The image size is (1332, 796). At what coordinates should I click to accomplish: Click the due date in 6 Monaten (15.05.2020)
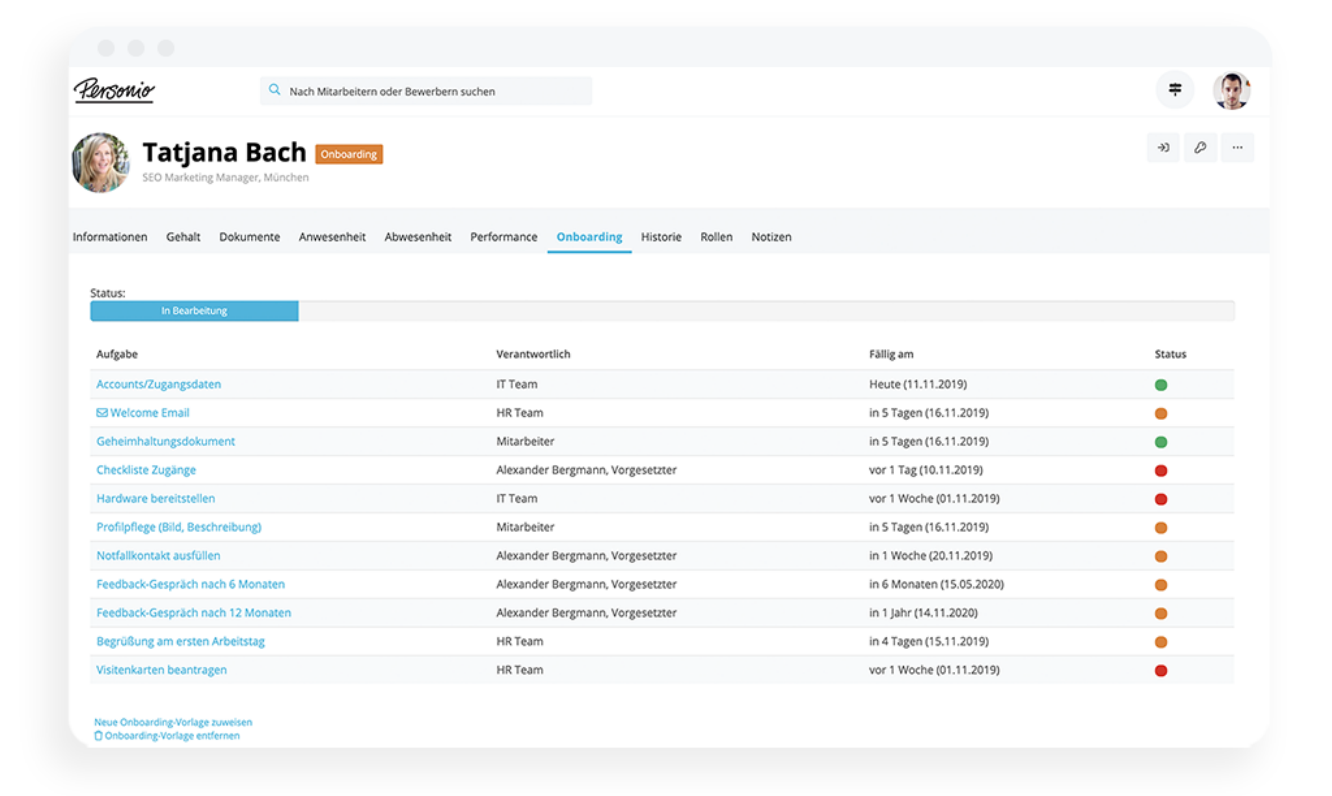tap(937, 585)
